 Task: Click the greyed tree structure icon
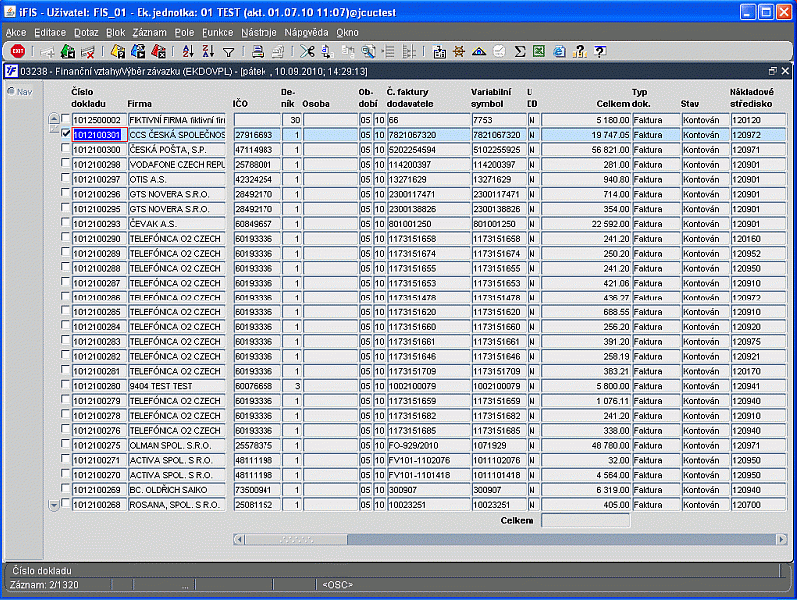click(x=409, y=51)
